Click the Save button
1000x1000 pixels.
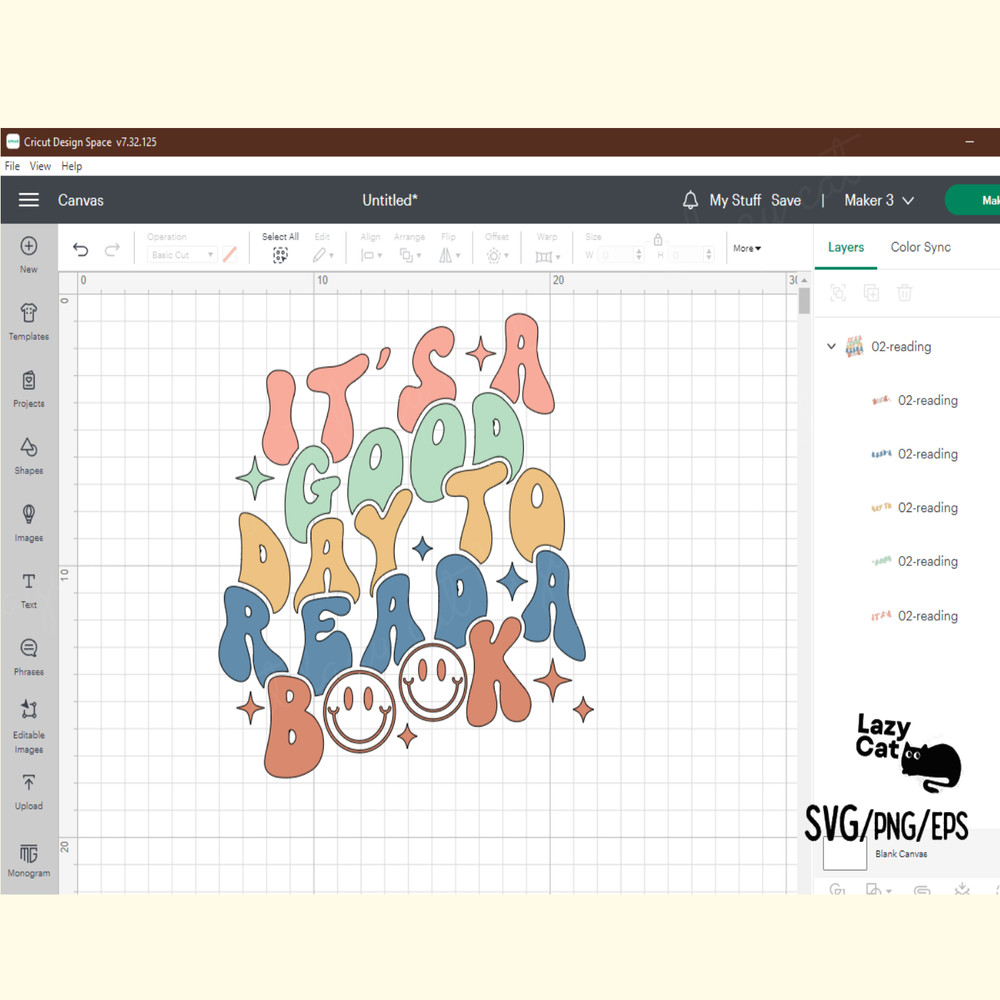click(x=786, y=200)
